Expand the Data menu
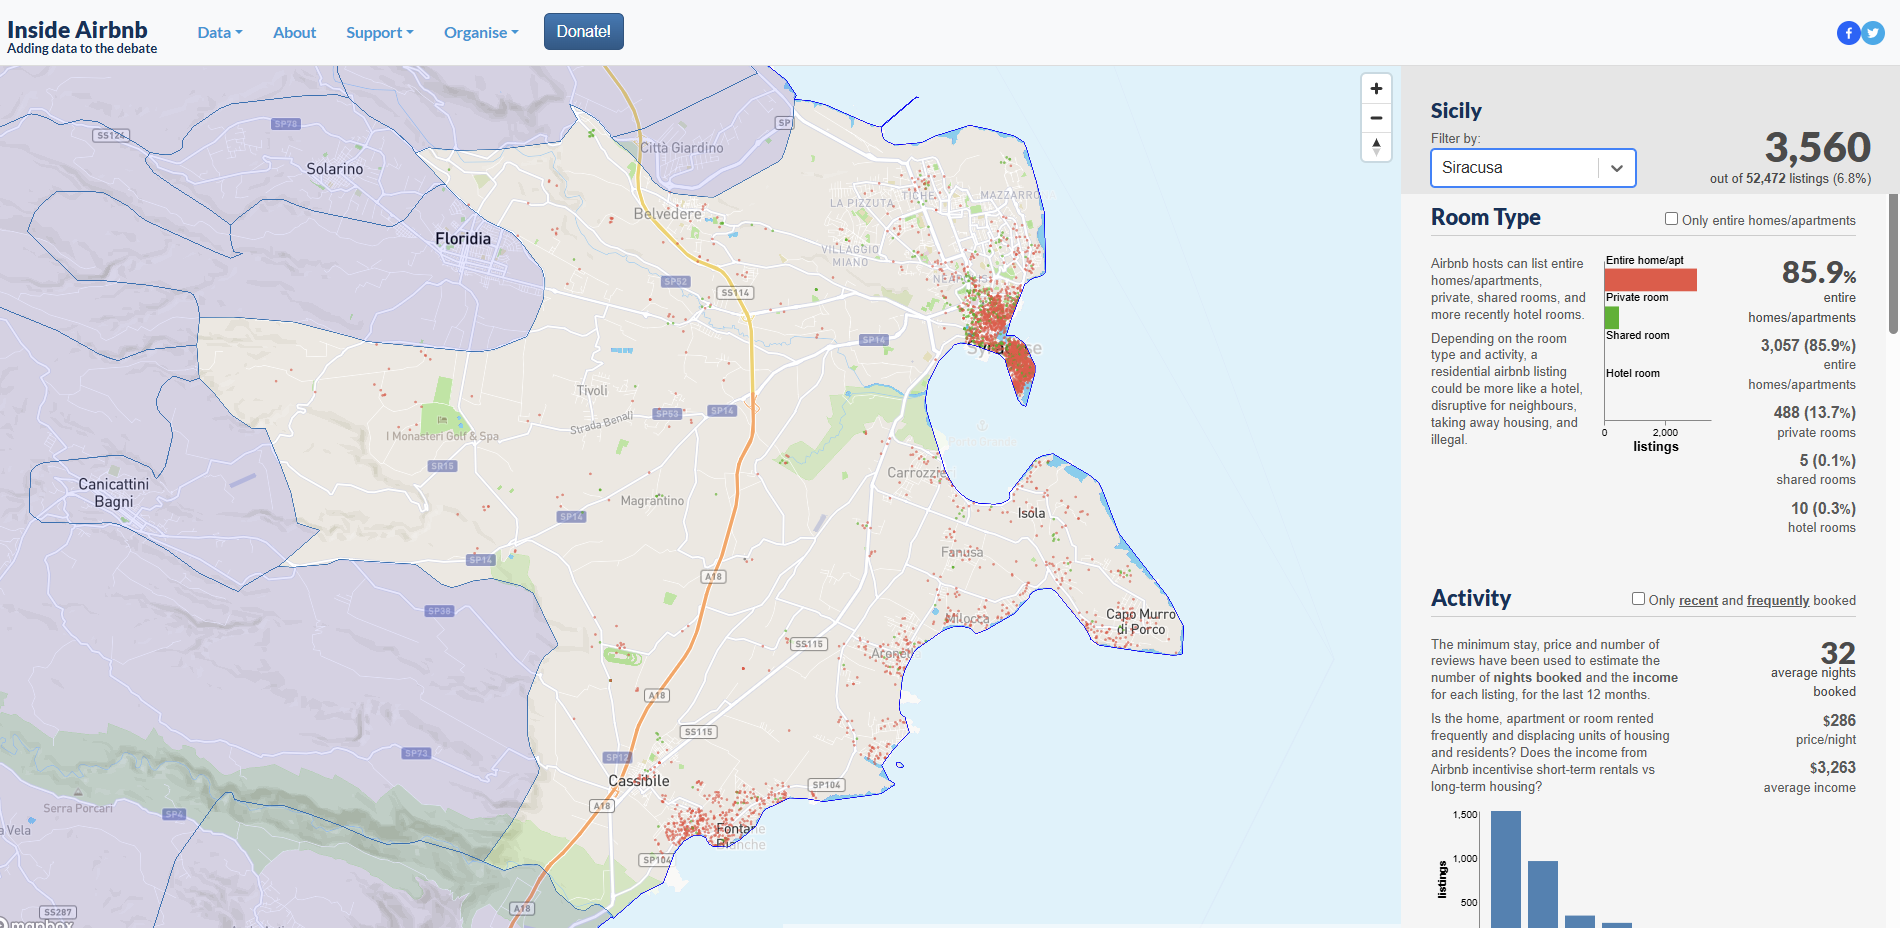 tap(220, 32)
